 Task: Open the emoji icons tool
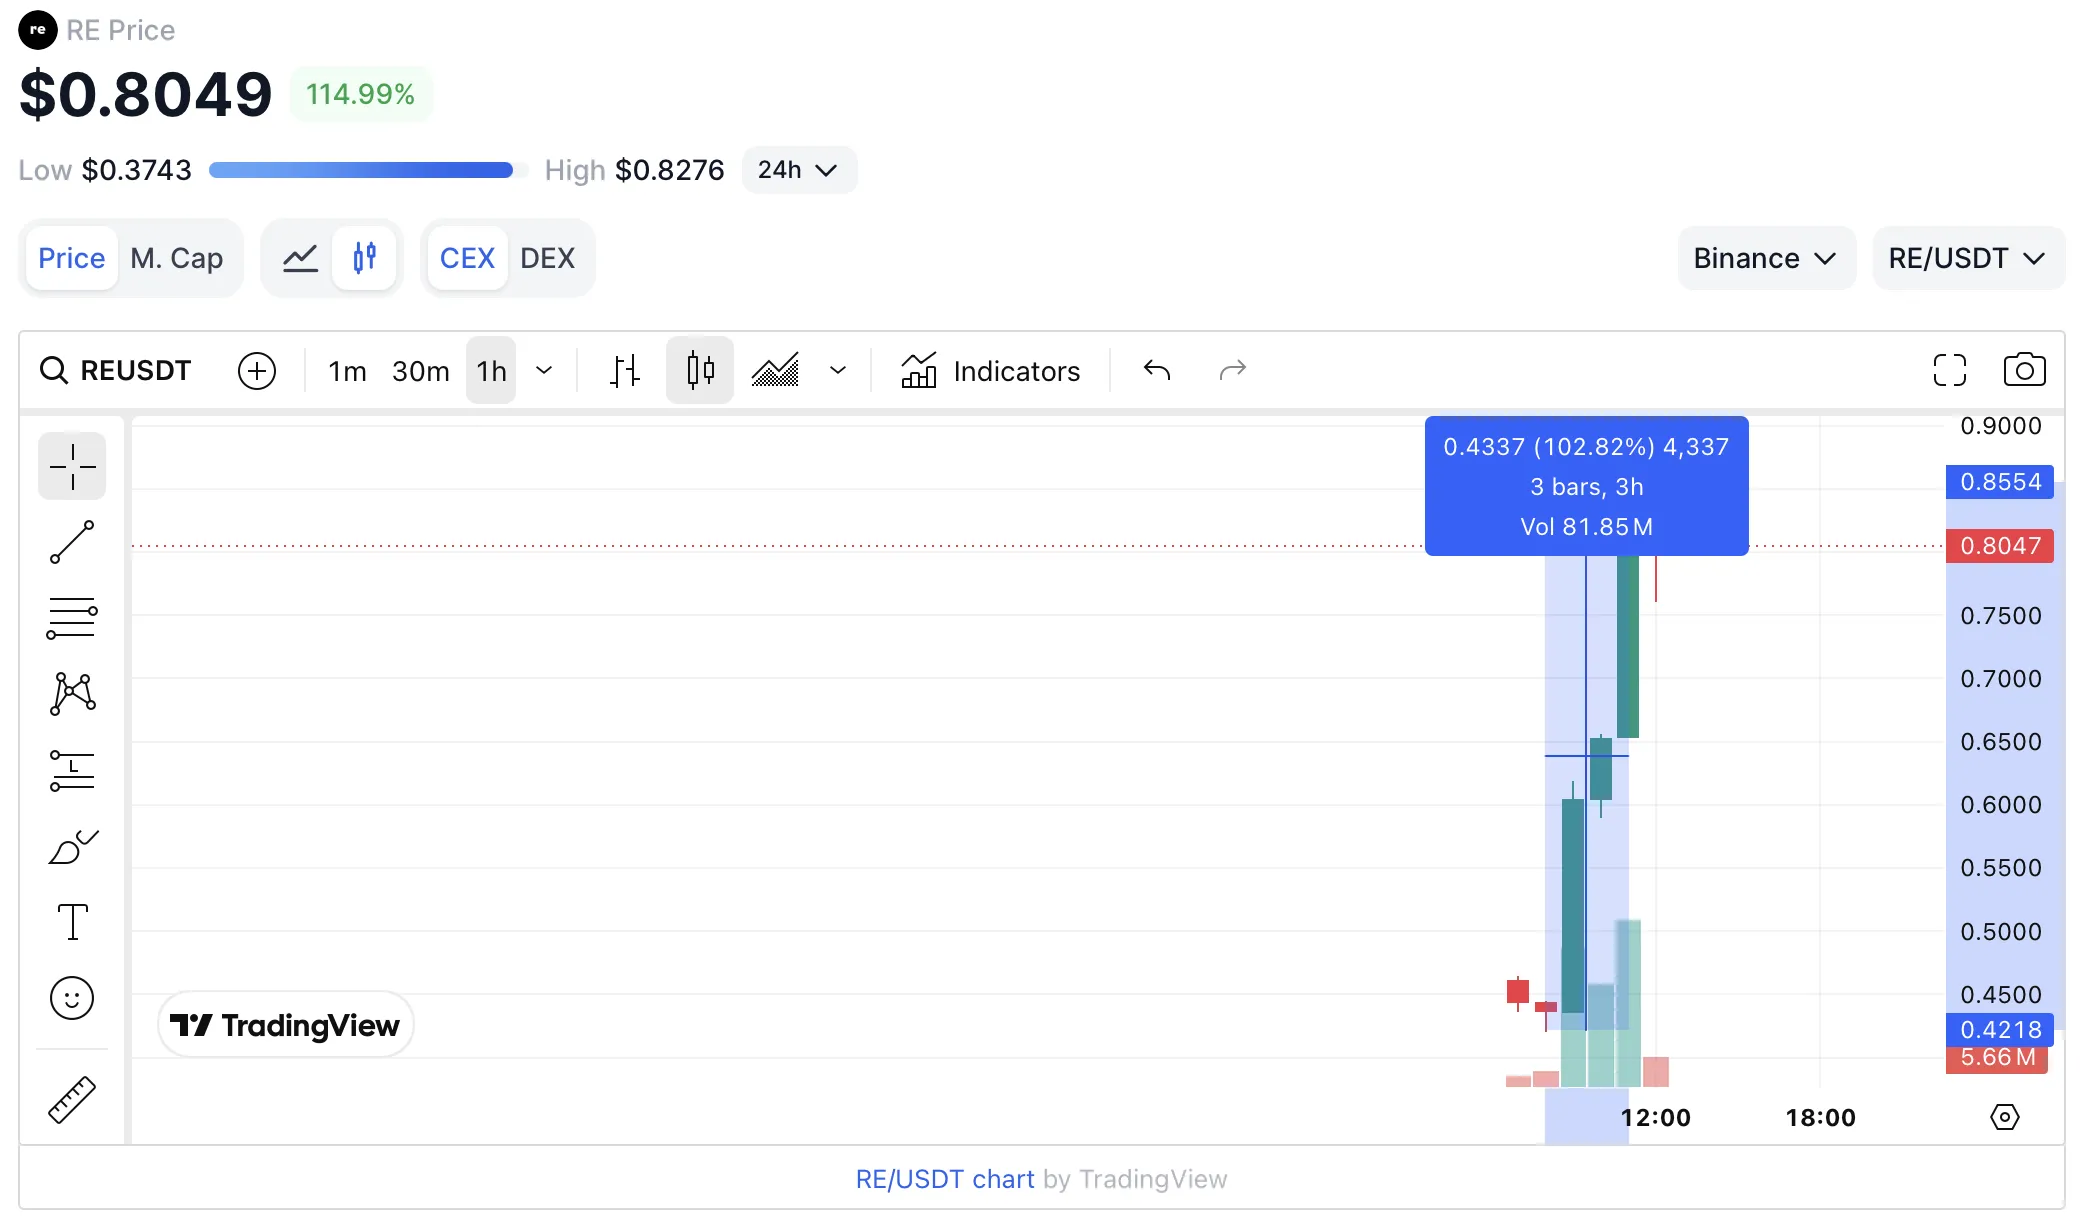click(72, 998)
